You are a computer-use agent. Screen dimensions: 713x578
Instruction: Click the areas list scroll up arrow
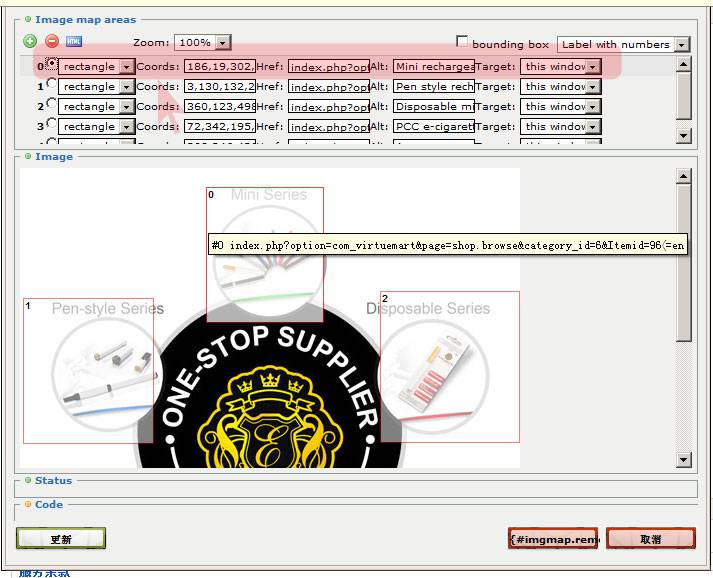683,64
